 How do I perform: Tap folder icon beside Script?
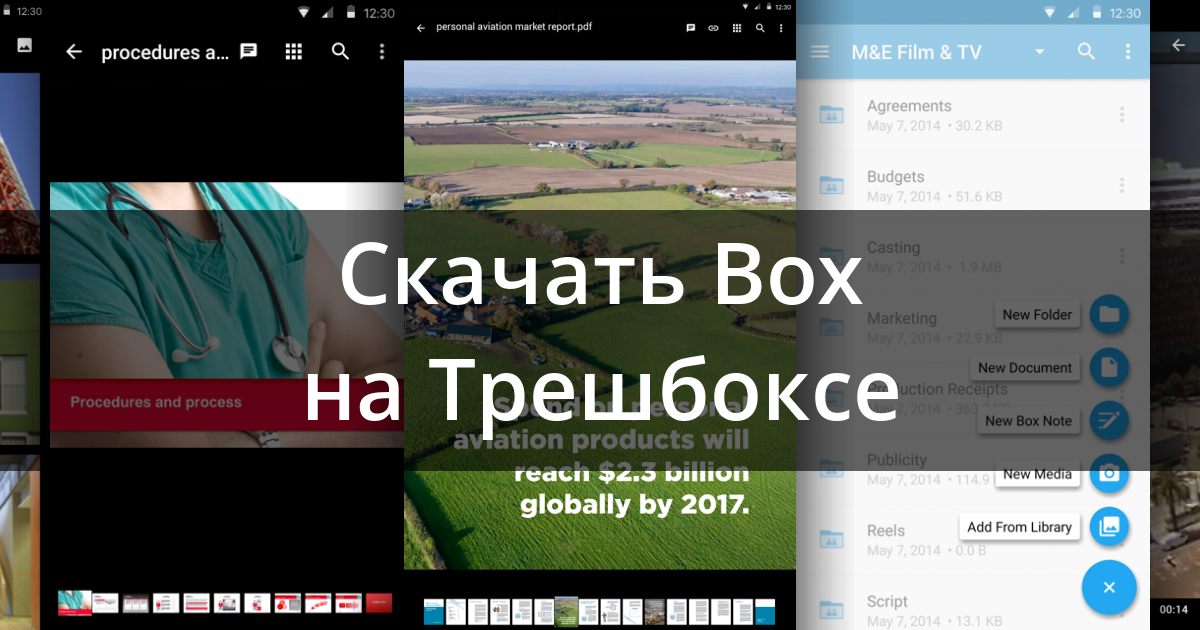click(831, 611)
